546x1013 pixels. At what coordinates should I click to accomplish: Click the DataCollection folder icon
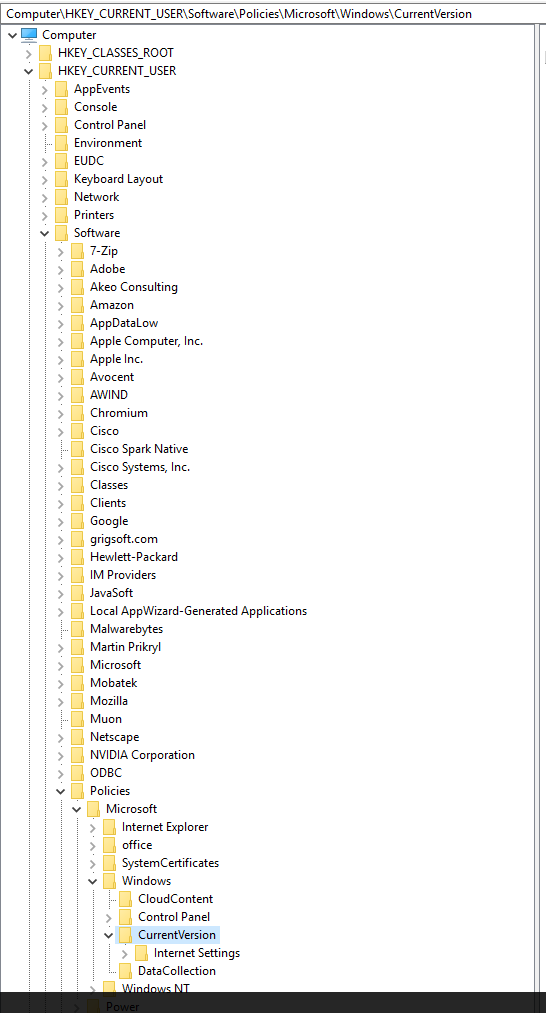(125, 971)
